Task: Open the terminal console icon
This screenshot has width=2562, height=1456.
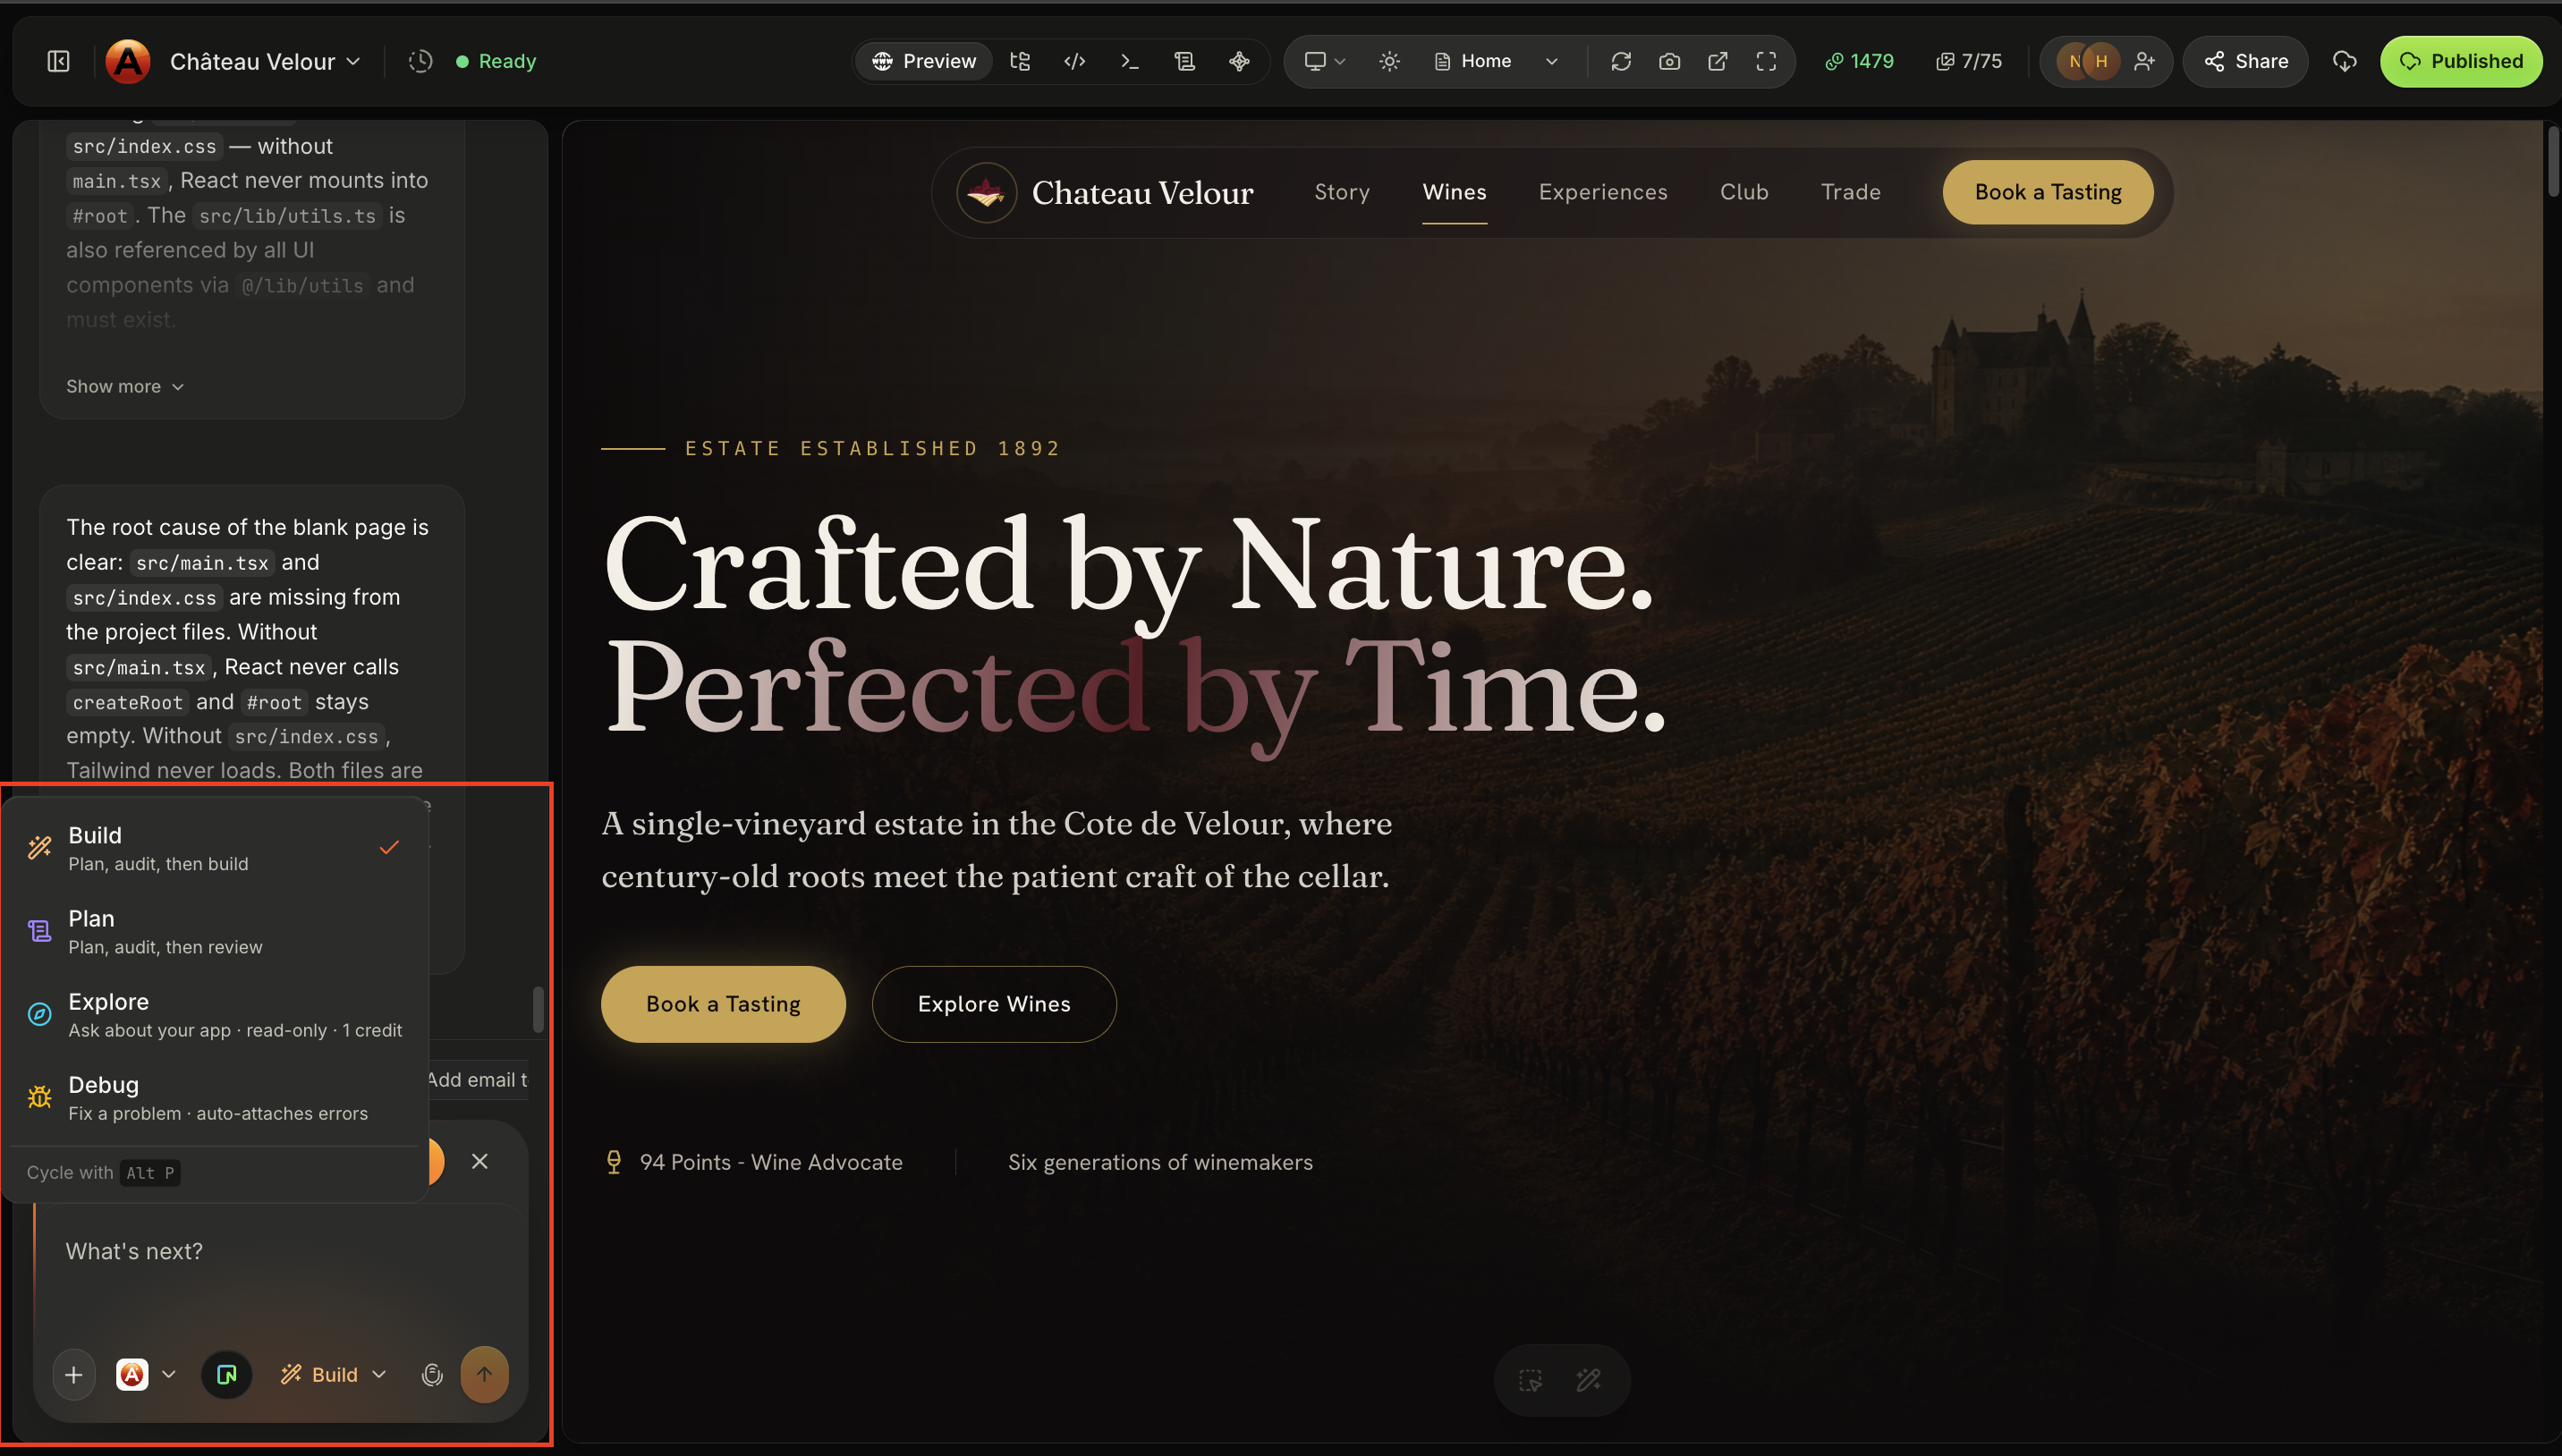Action: tap(1130, 61)
